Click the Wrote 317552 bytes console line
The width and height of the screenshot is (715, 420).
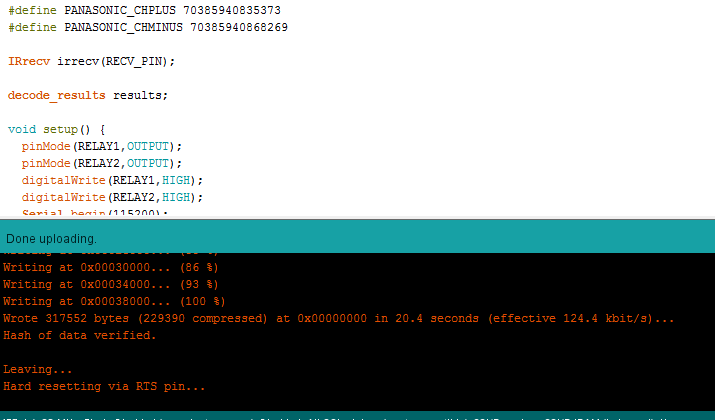pos(338,318)
